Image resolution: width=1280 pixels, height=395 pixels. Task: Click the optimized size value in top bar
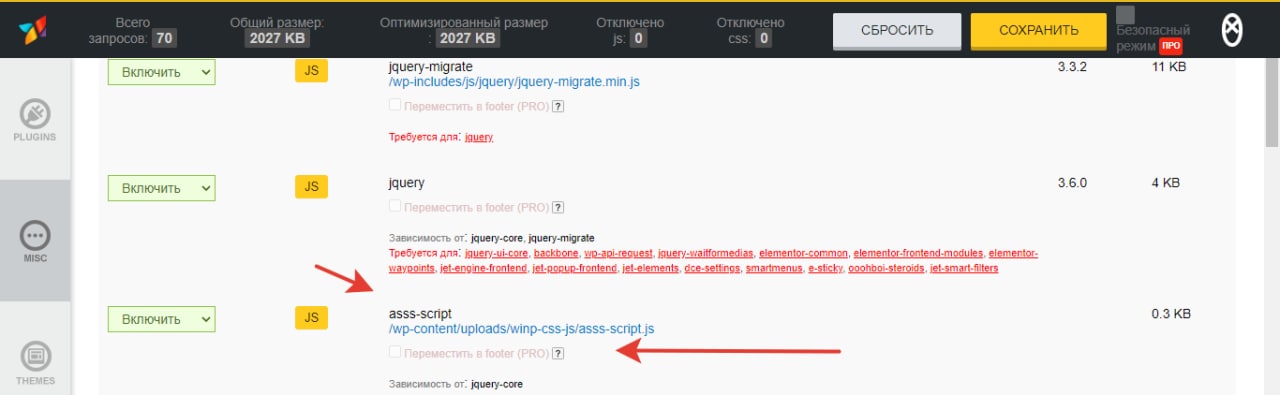[x=467, y=39]
